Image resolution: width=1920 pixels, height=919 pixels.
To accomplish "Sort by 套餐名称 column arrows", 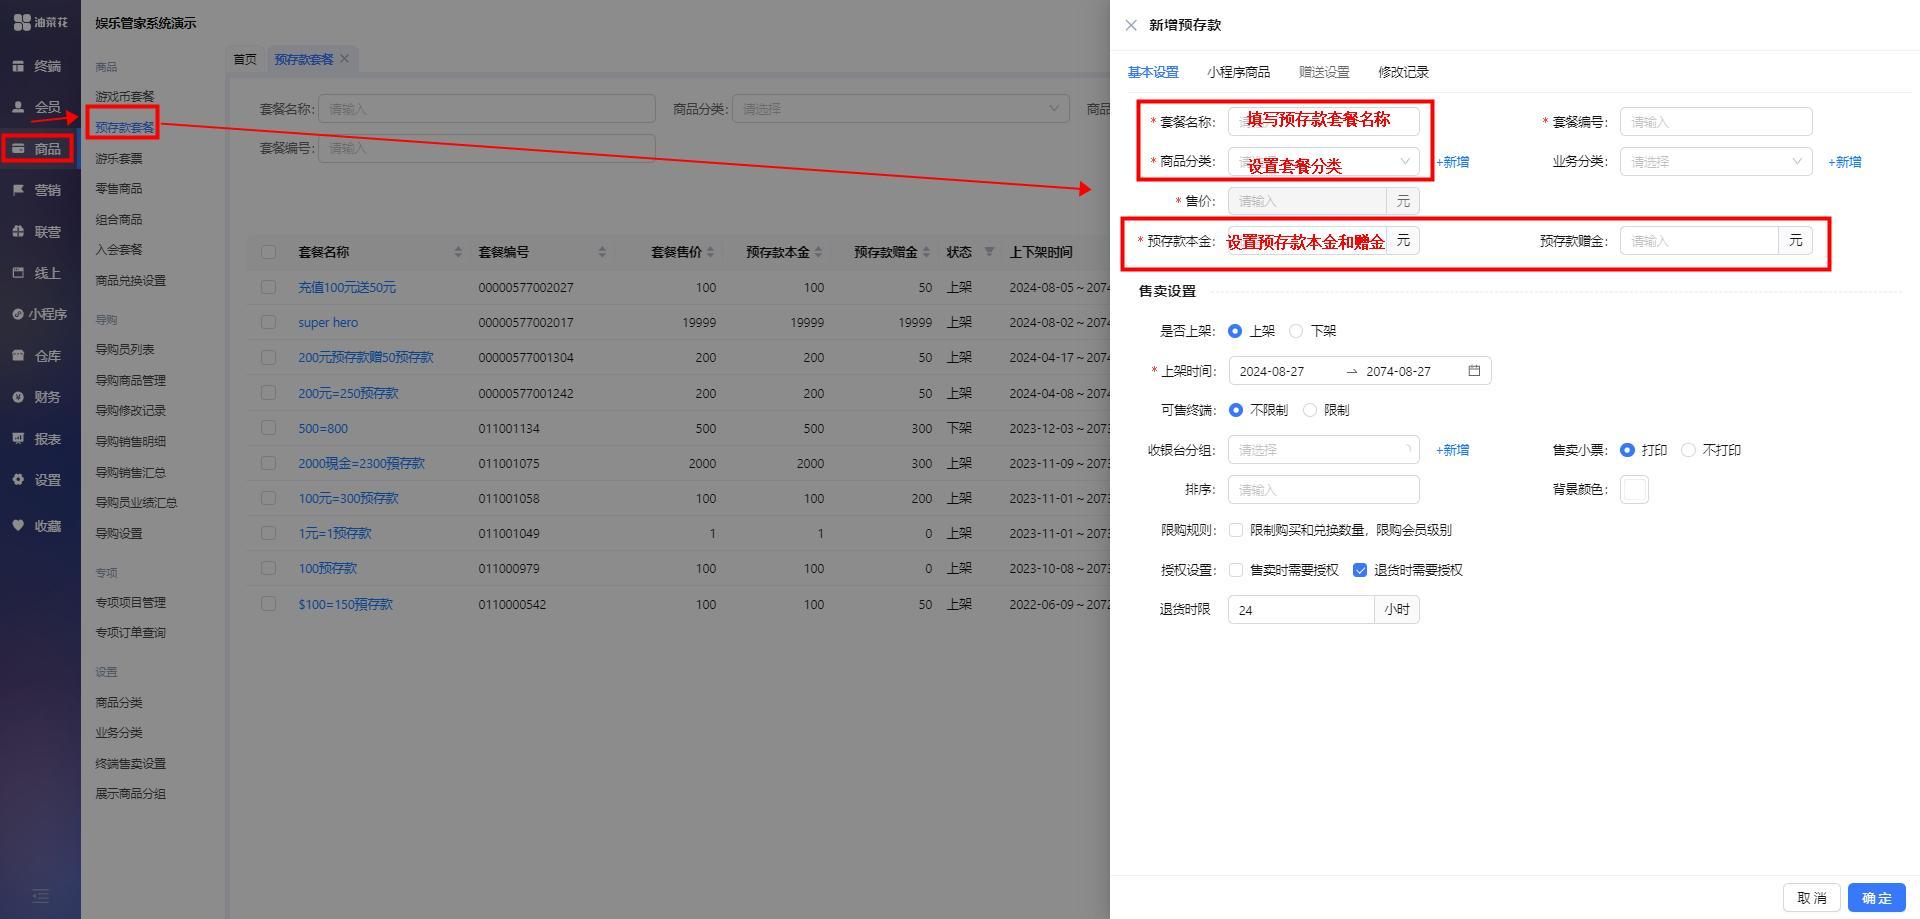I will [458, 252].
